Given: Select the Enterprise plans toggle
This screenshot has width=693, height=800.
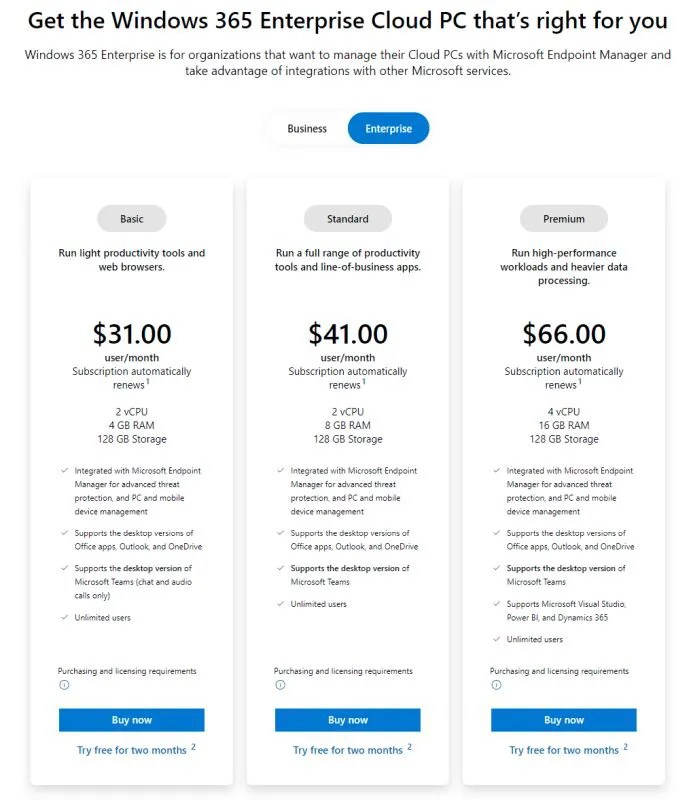Looking at the screenshot, I should click(388, 129).
